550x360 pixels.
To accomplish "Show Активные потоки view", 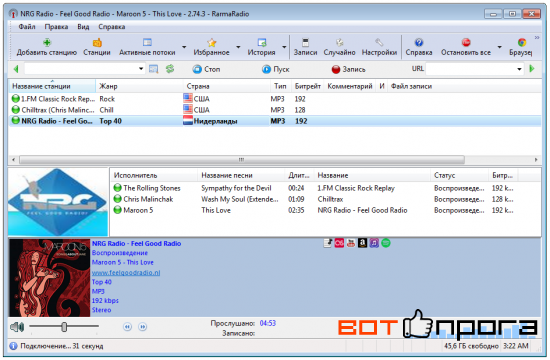I will point(147,47).
